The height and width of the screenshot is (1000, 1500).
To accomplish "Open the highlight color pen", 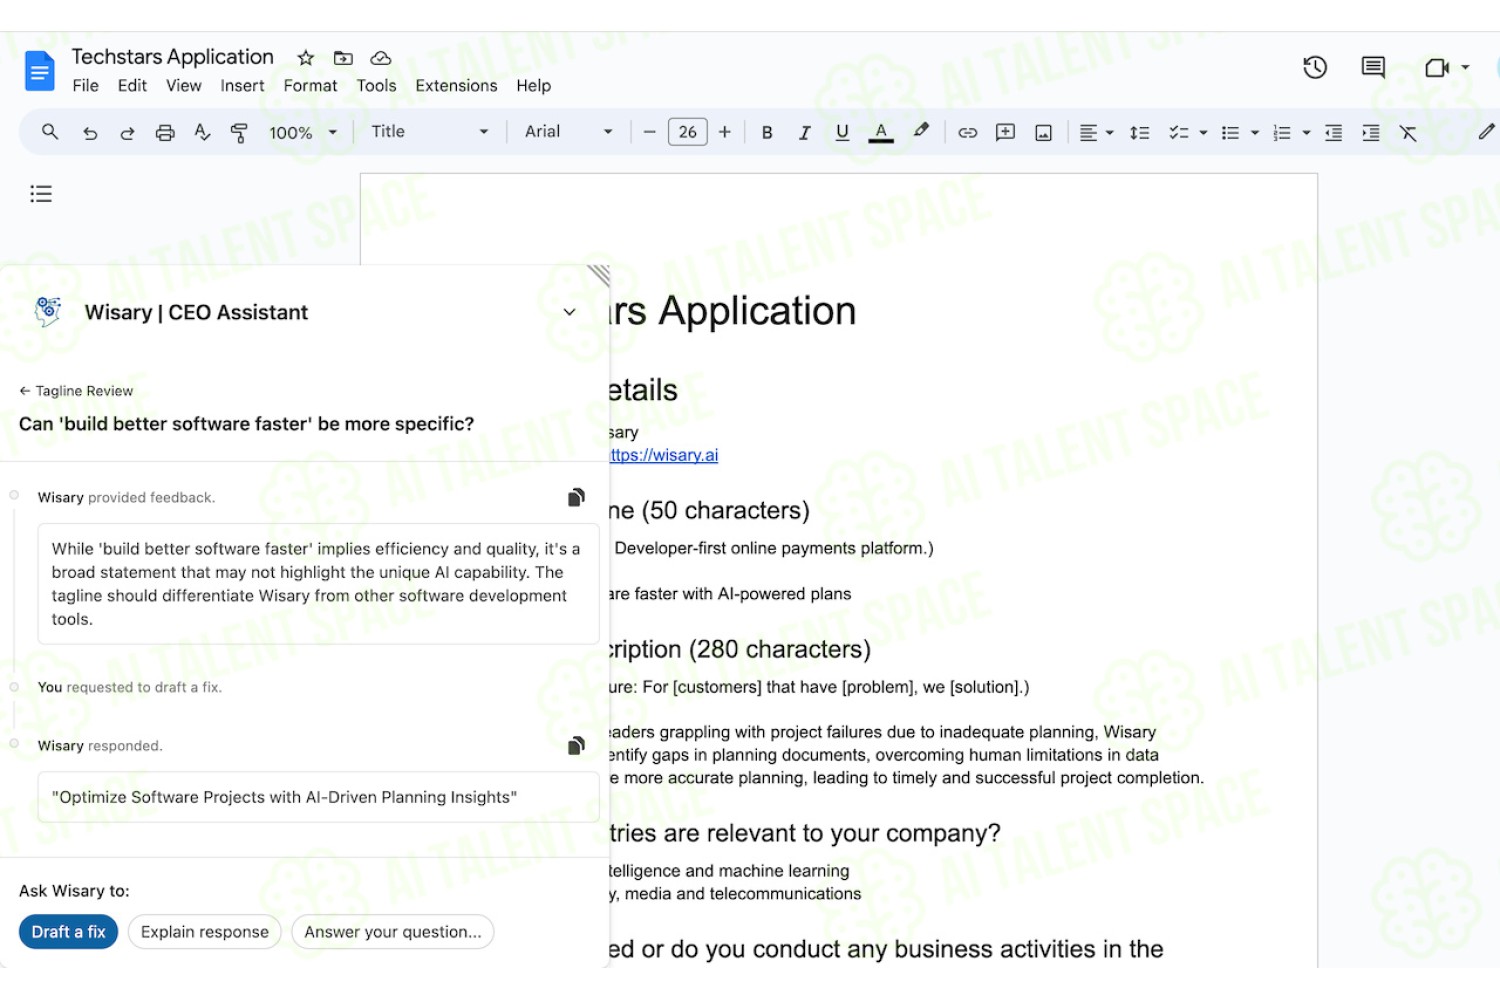I will pyautogui.click(x=921, y=131).
